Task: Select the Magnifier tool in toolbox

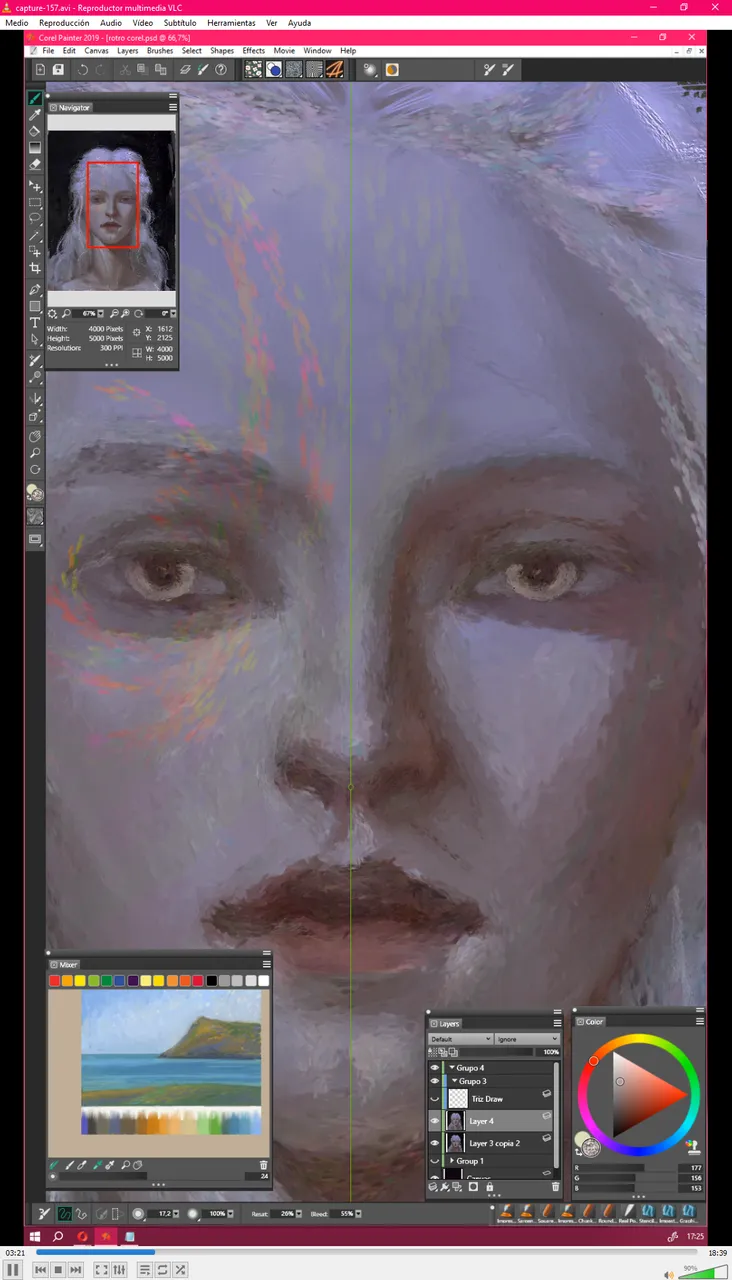Action: 35,453
